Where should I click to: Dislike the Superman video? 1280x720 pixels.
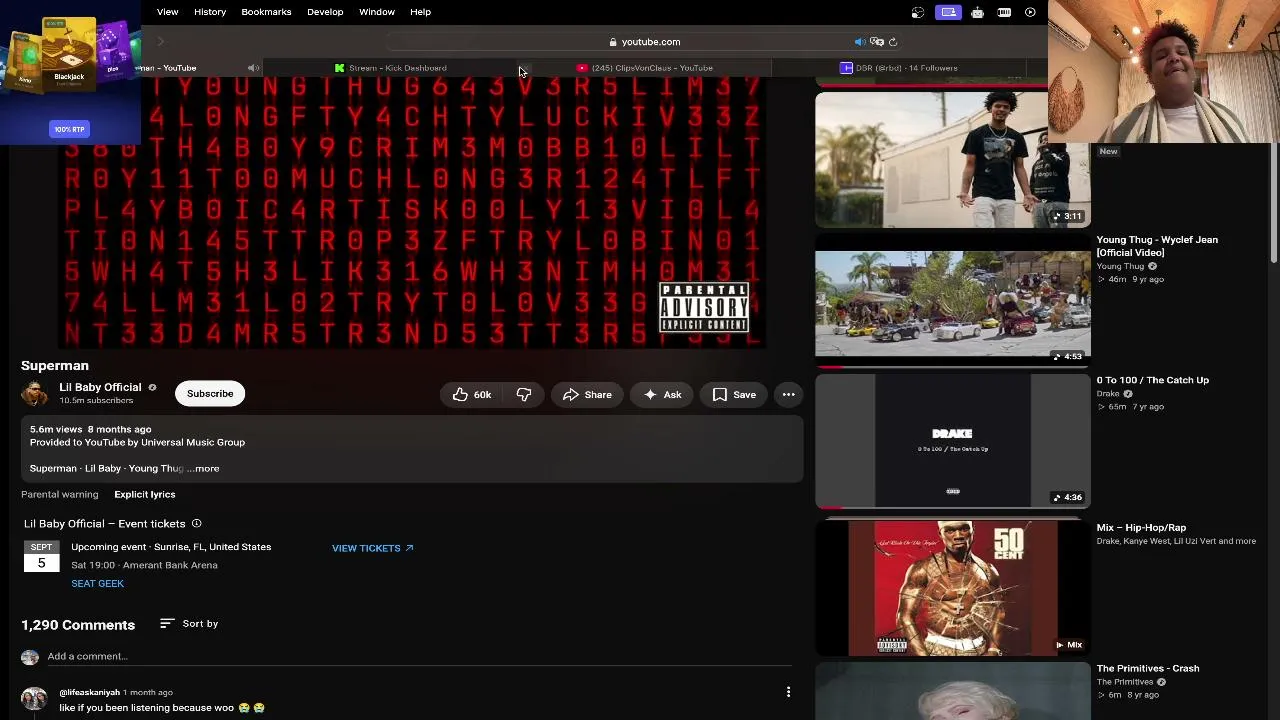pyautogui.click(x=523, y=395)
